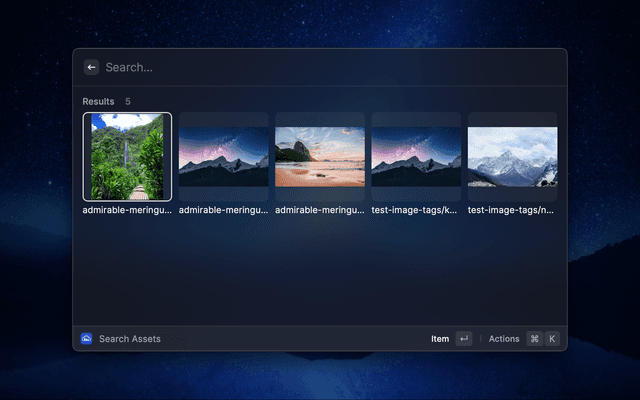640x400 pixels.
Task: Click the test-image-tags/n caption under snowy mountain
Action: pos(512,211)
